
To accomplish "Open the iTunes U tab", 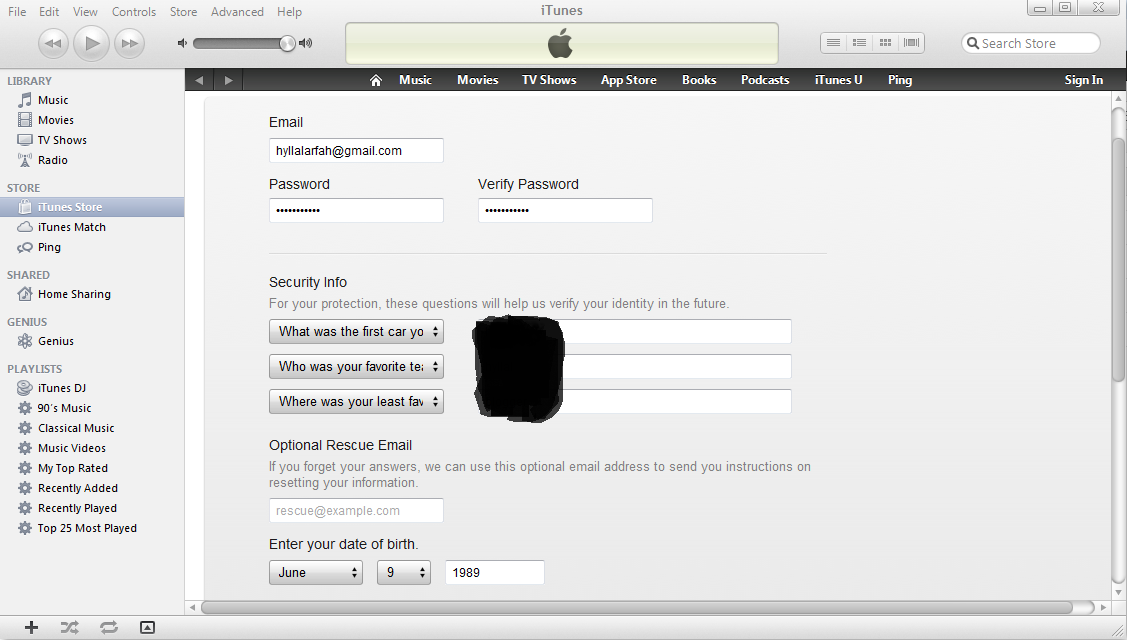I will (x=838, y=80).
